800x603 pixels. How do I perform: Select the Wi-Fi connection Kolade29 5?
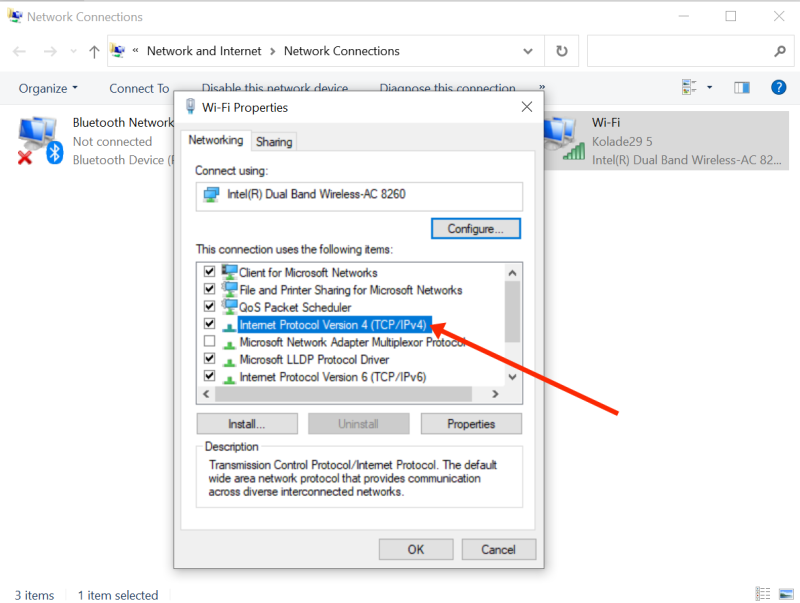pyautogui.click(x=667, y=141)
